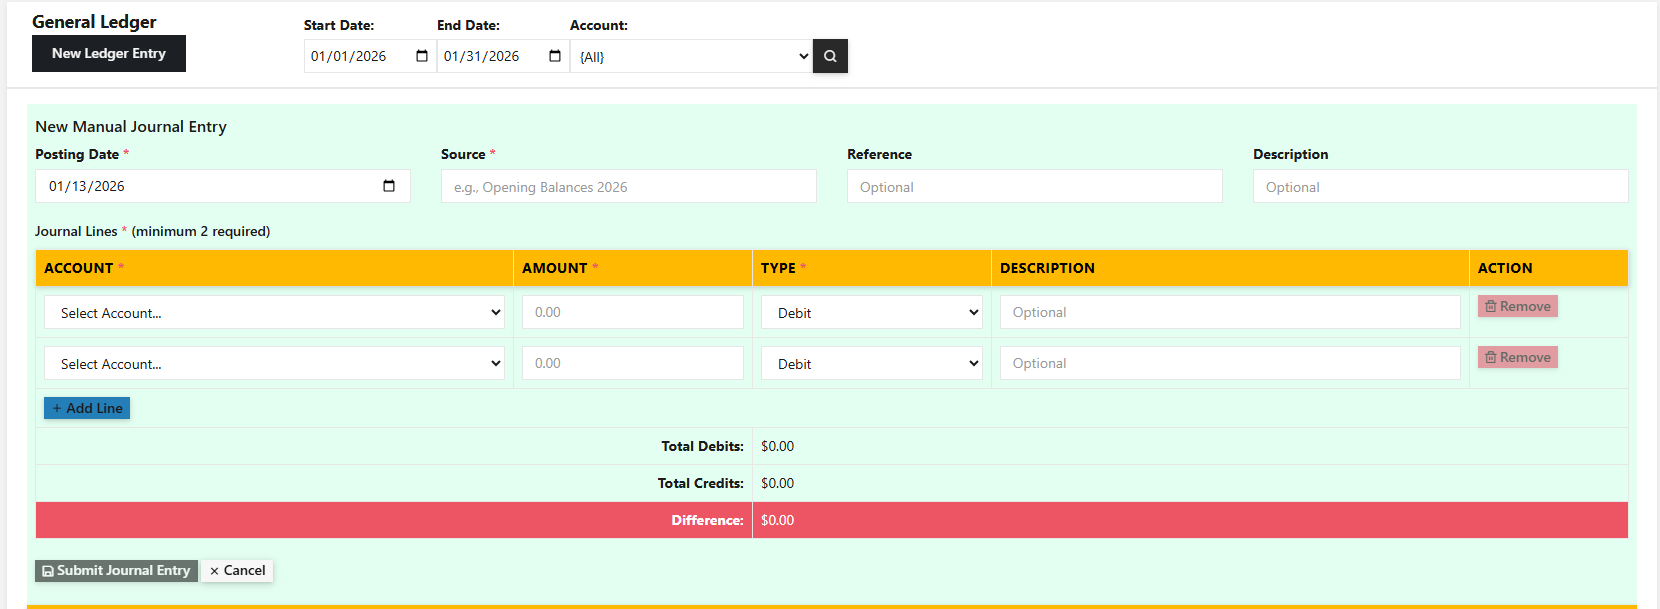Remove the first journal line
1660x609 pixels.
[x=1517, y=306]
